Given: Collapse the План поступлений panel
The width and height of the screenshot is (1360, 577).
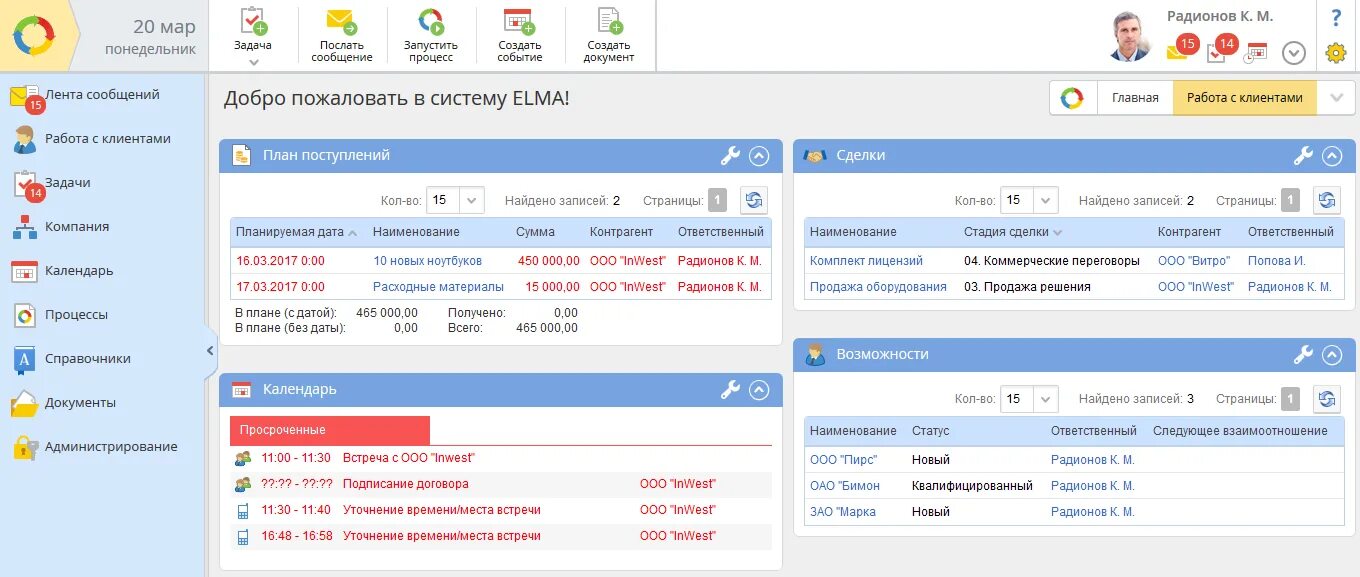Looking at the screenshot, I should (x=758, y=156).
